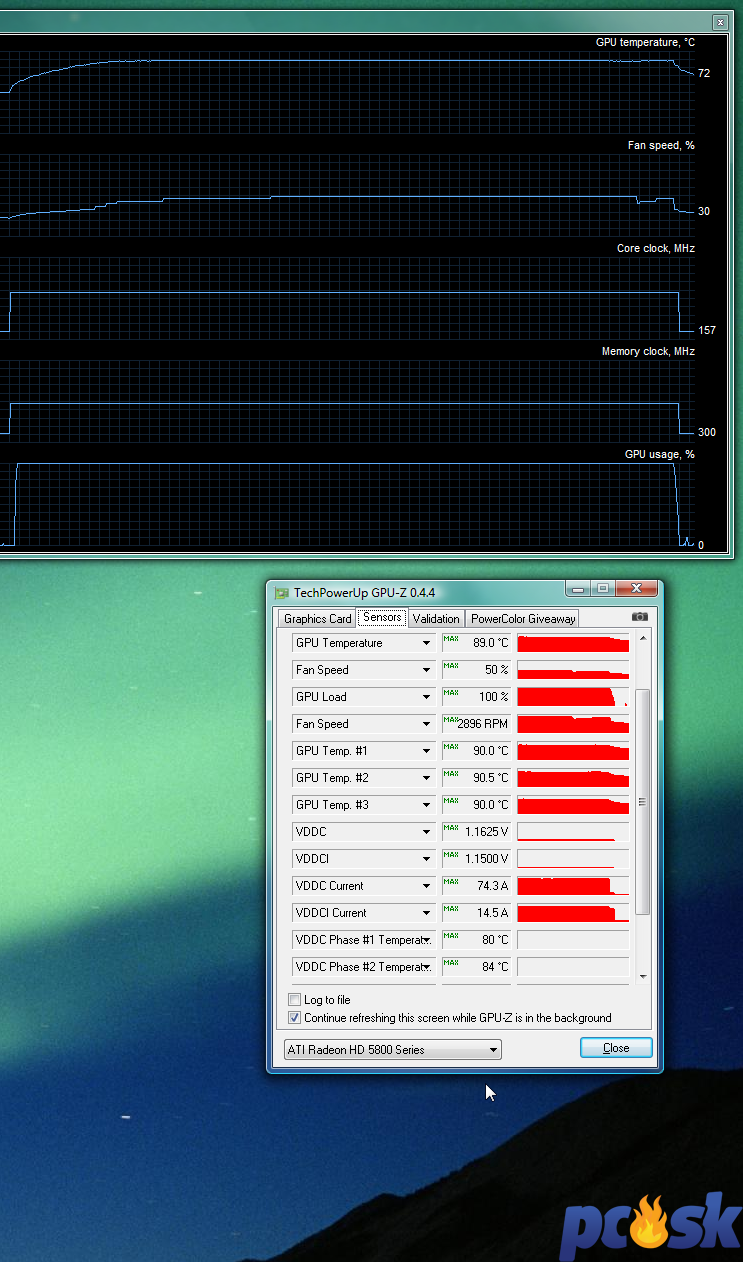Open the ATI Radeon HD 5800 Series selector

[x=392, y=1050]
